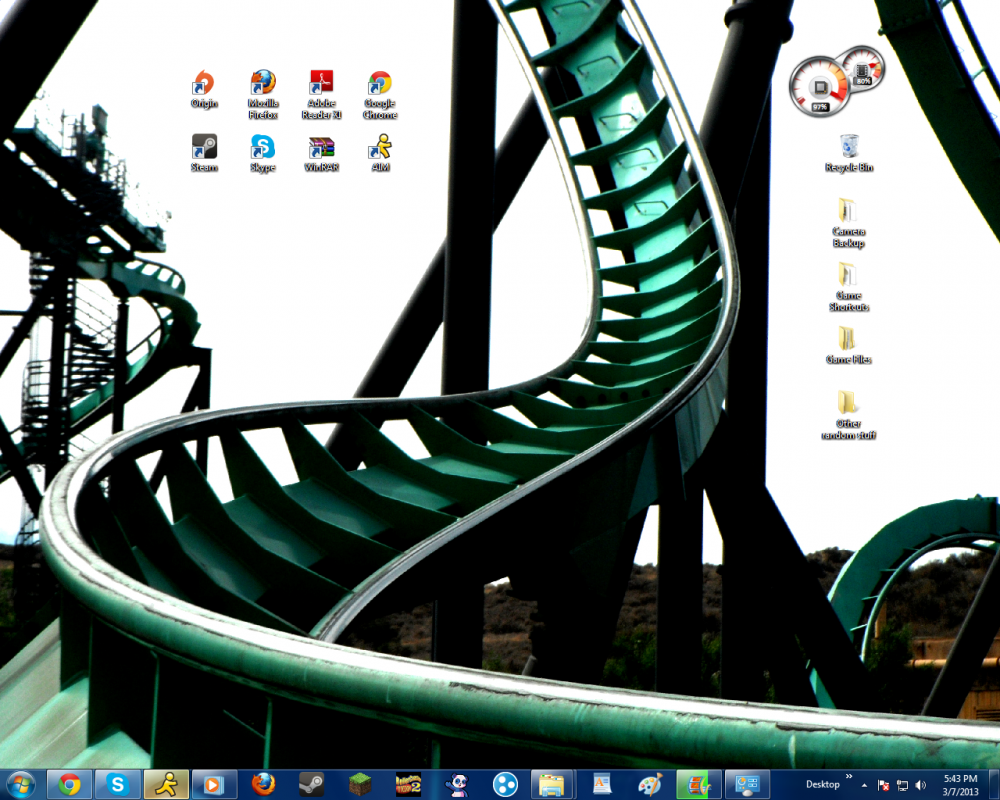Select the Game Shortcuts folder
1000x800 pixels.
848,276
